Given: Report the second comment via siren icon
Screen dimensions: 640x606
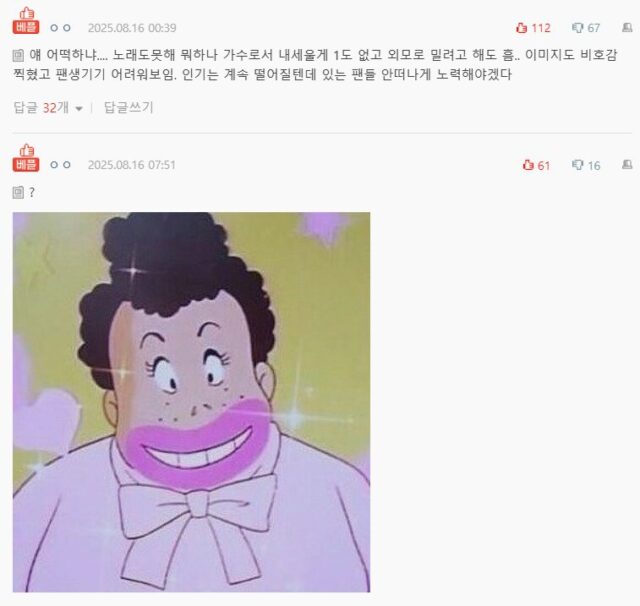Looking at the screenshot, I should coord(627,164).
